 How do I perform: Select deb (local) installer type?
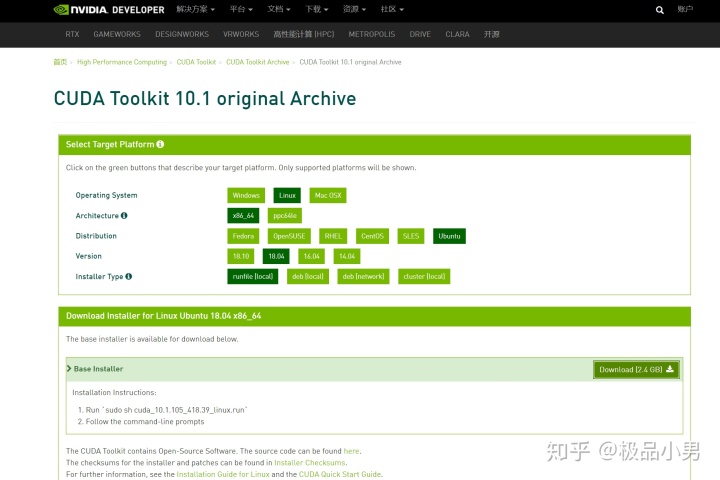(x=308, y=276)
